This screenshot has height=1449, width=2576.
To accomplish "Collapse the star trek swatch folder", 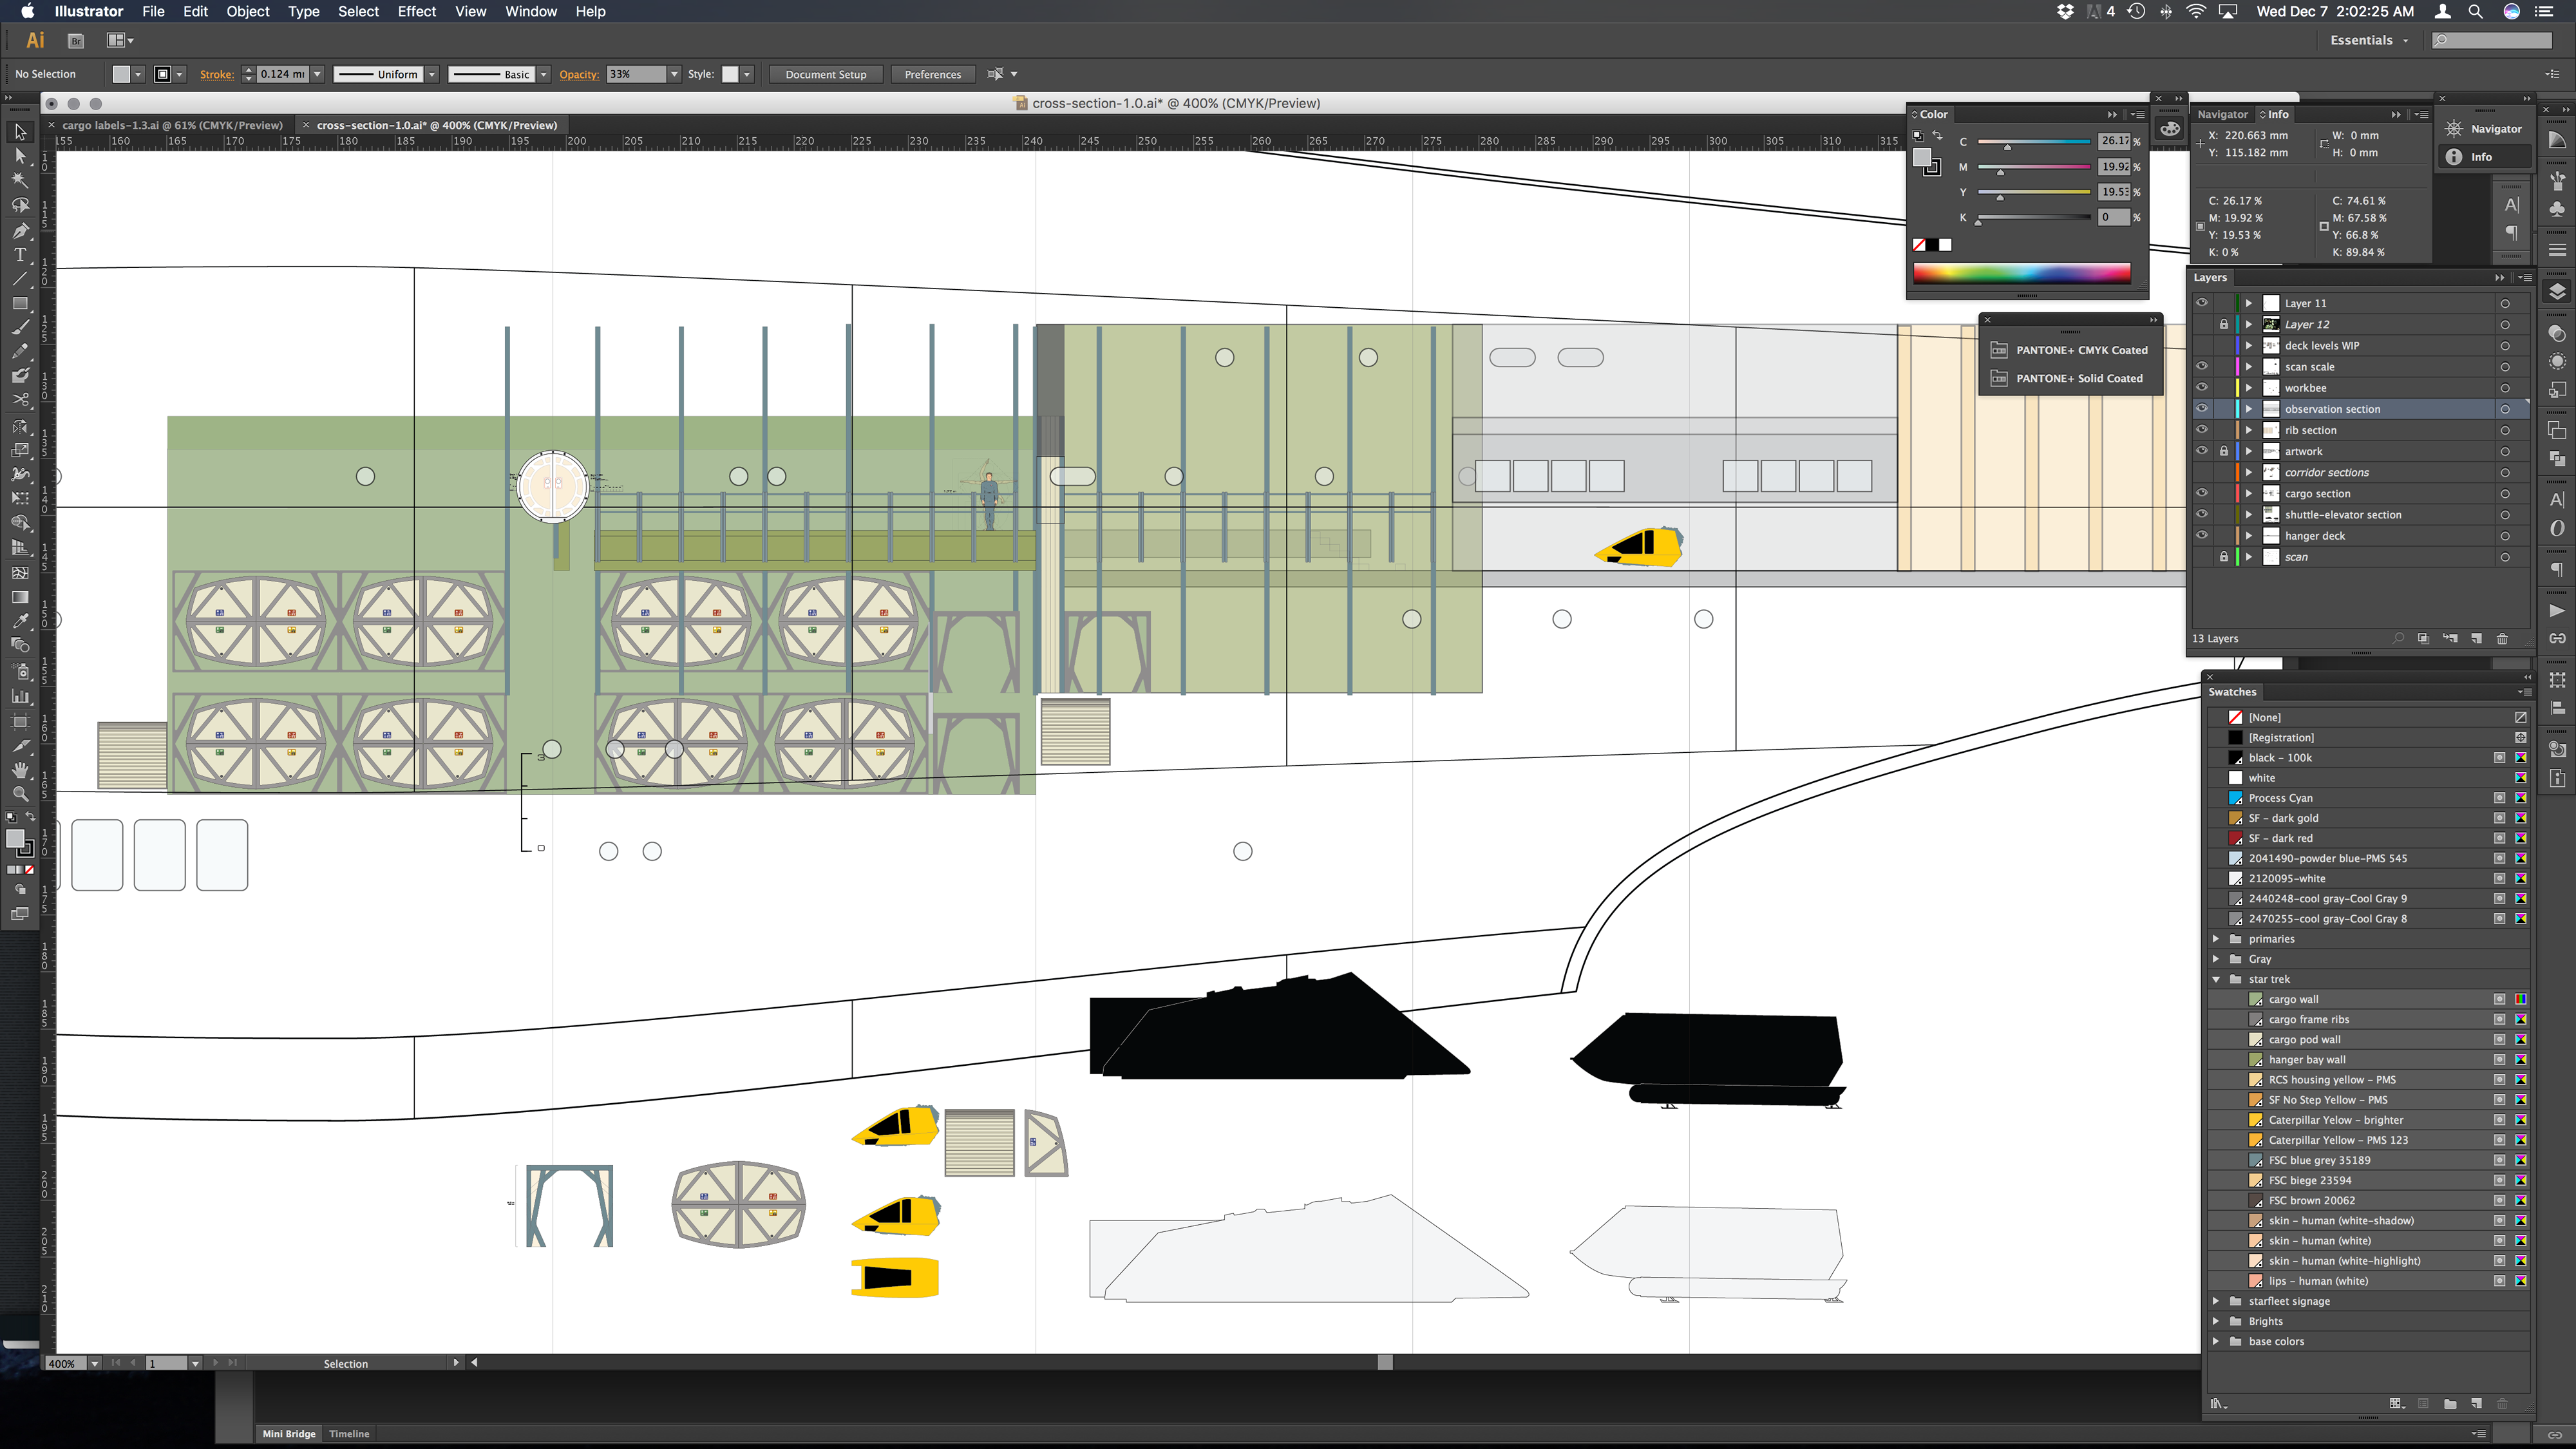I will coord(2216,979).
